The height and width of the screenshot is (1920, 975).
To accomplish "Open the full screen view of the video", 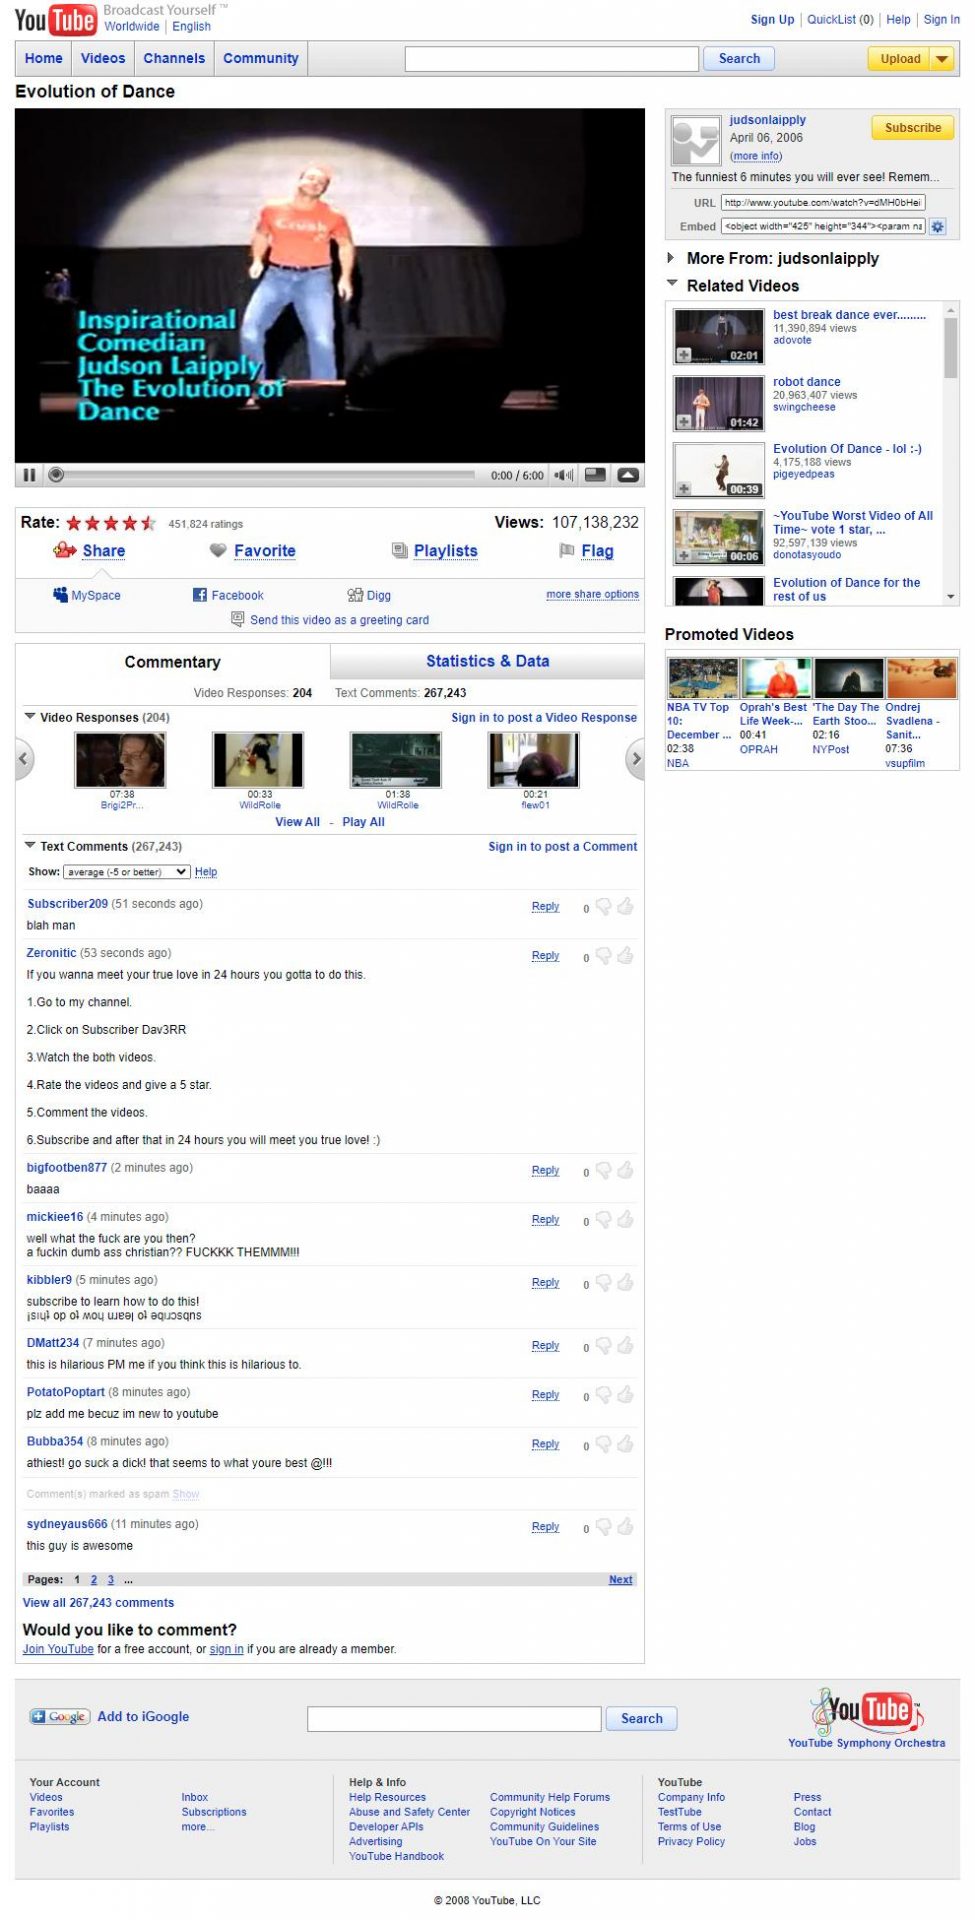I will click(x=628, y=475).
